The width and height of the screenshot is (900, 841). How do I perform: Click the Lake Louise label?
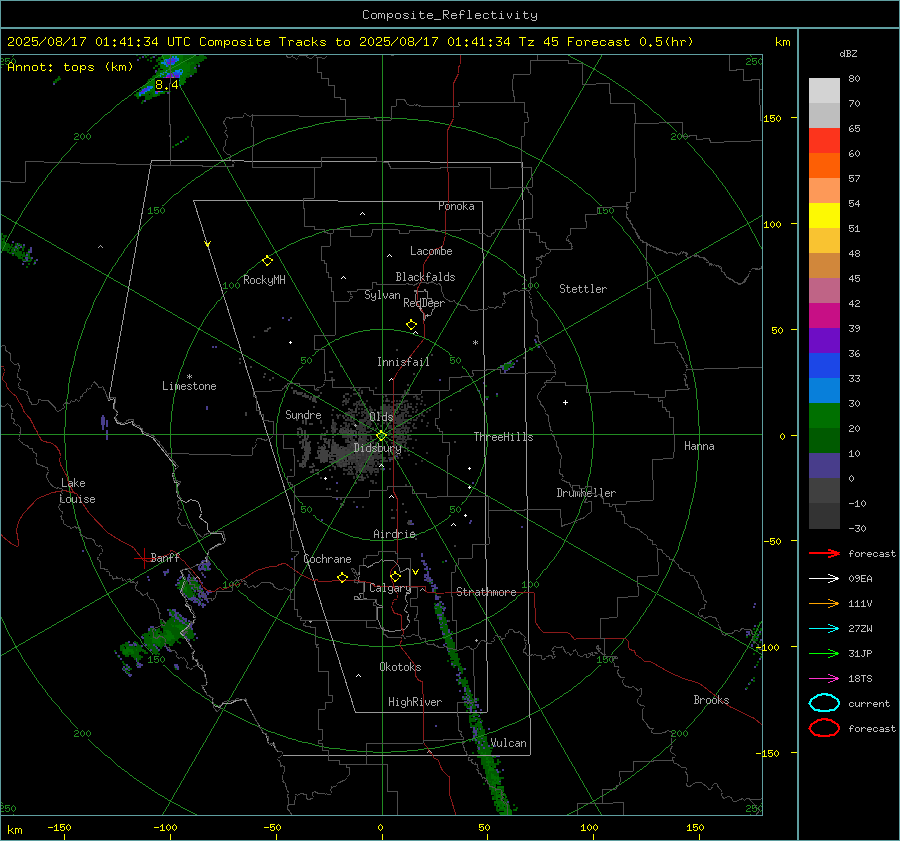(x=77, y=491)
